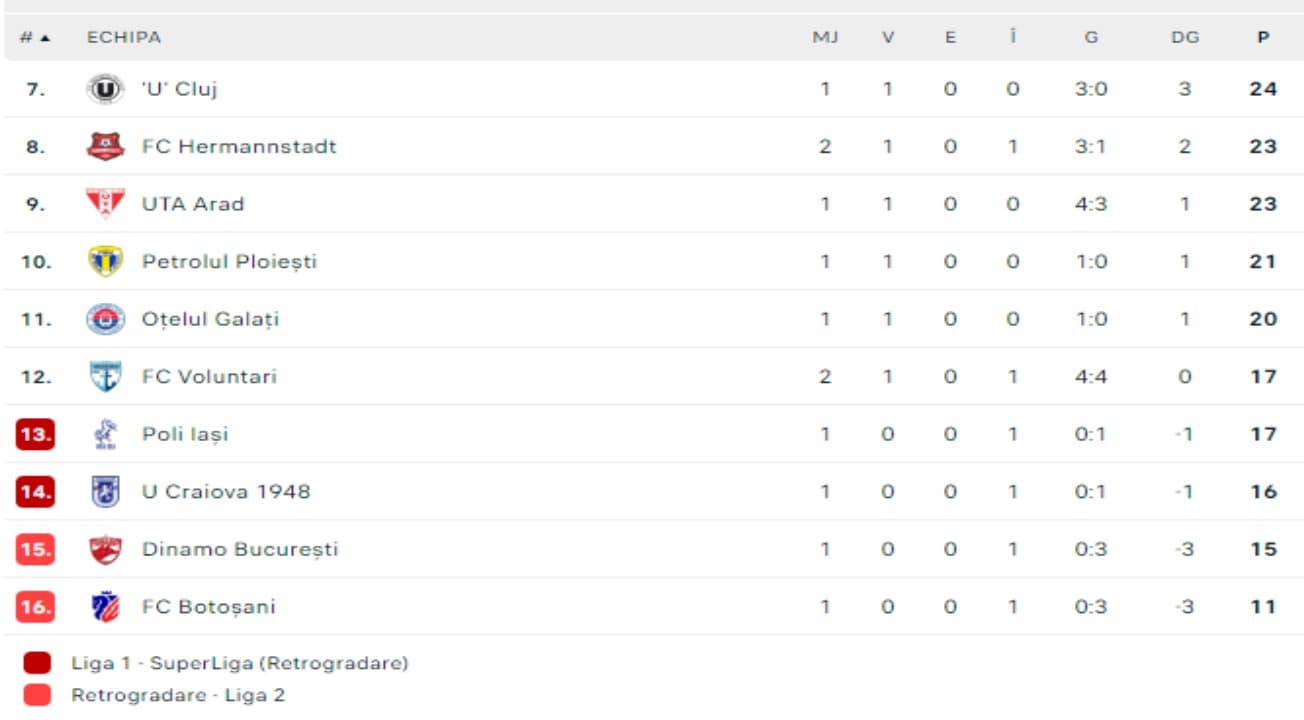Sort table by the # rank column
1304x720 pixels.
35,38
